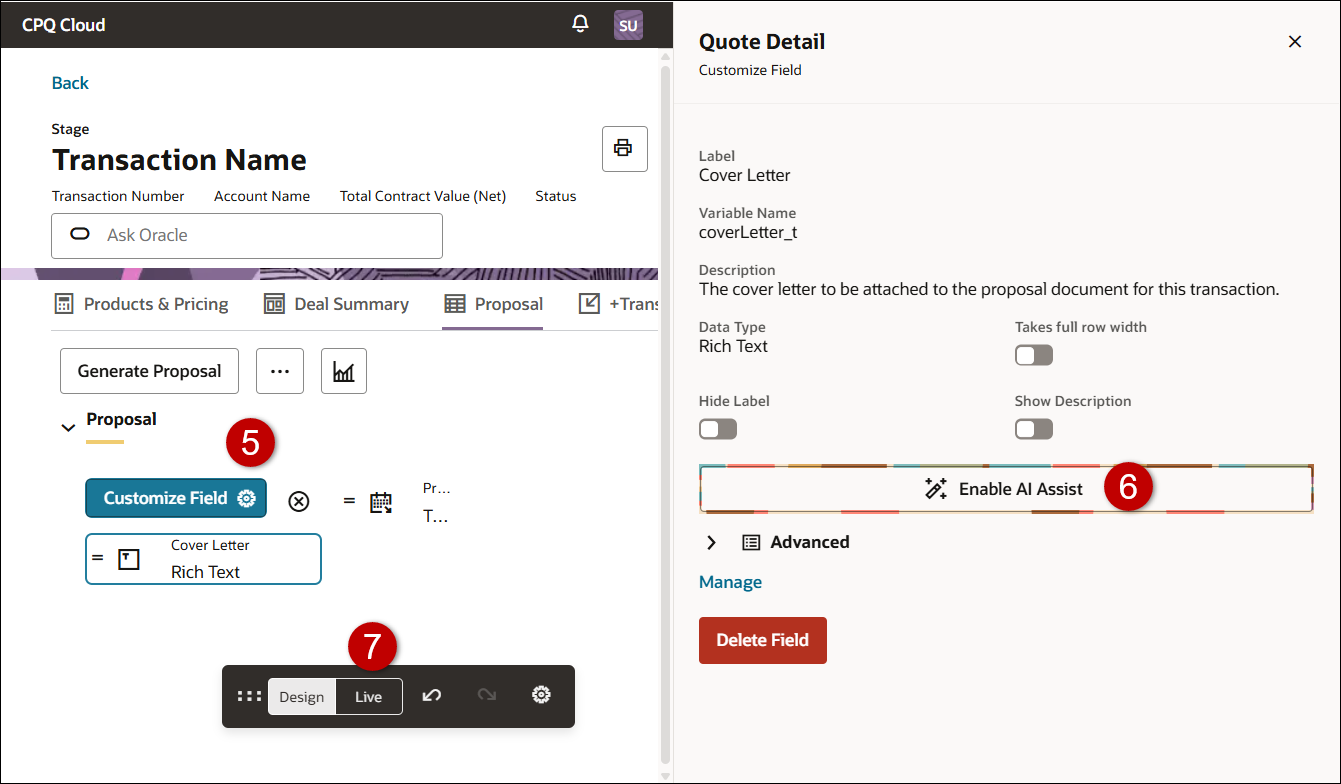Enable the Show Description switch

coord(1034,429)
